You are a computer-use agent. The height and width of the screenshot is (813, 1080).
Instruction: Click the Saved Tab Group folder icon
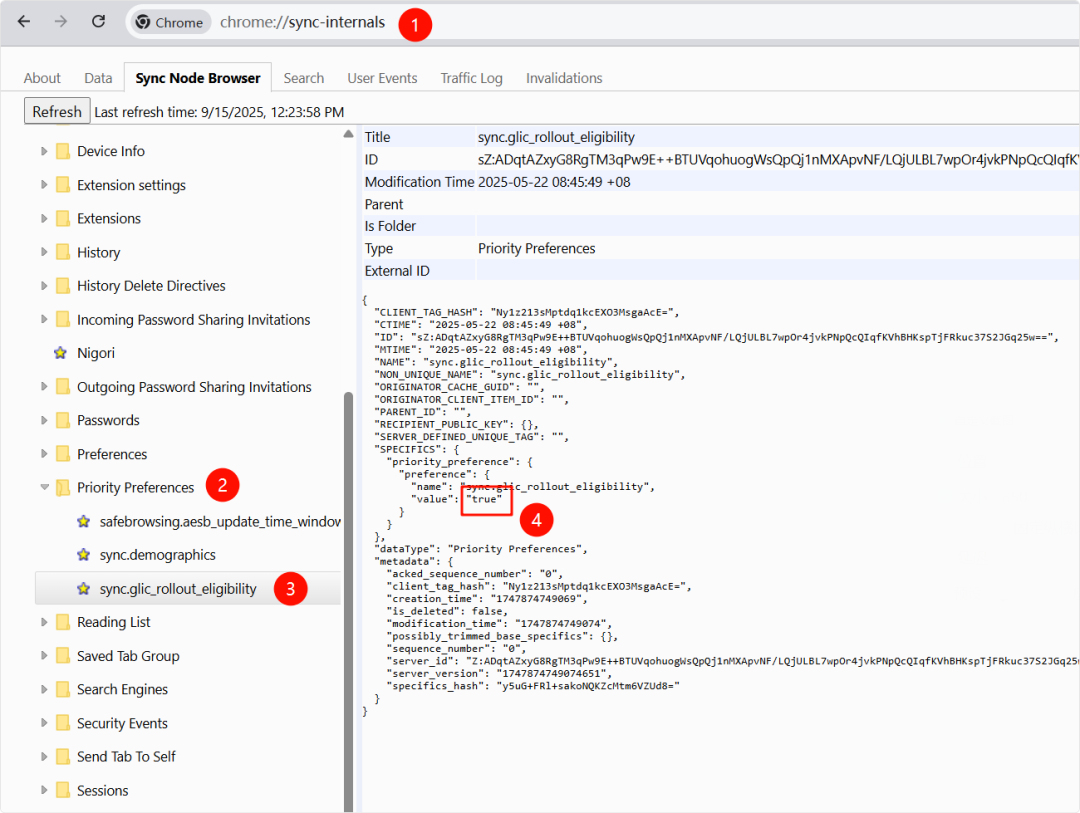[x=63, y=656]
